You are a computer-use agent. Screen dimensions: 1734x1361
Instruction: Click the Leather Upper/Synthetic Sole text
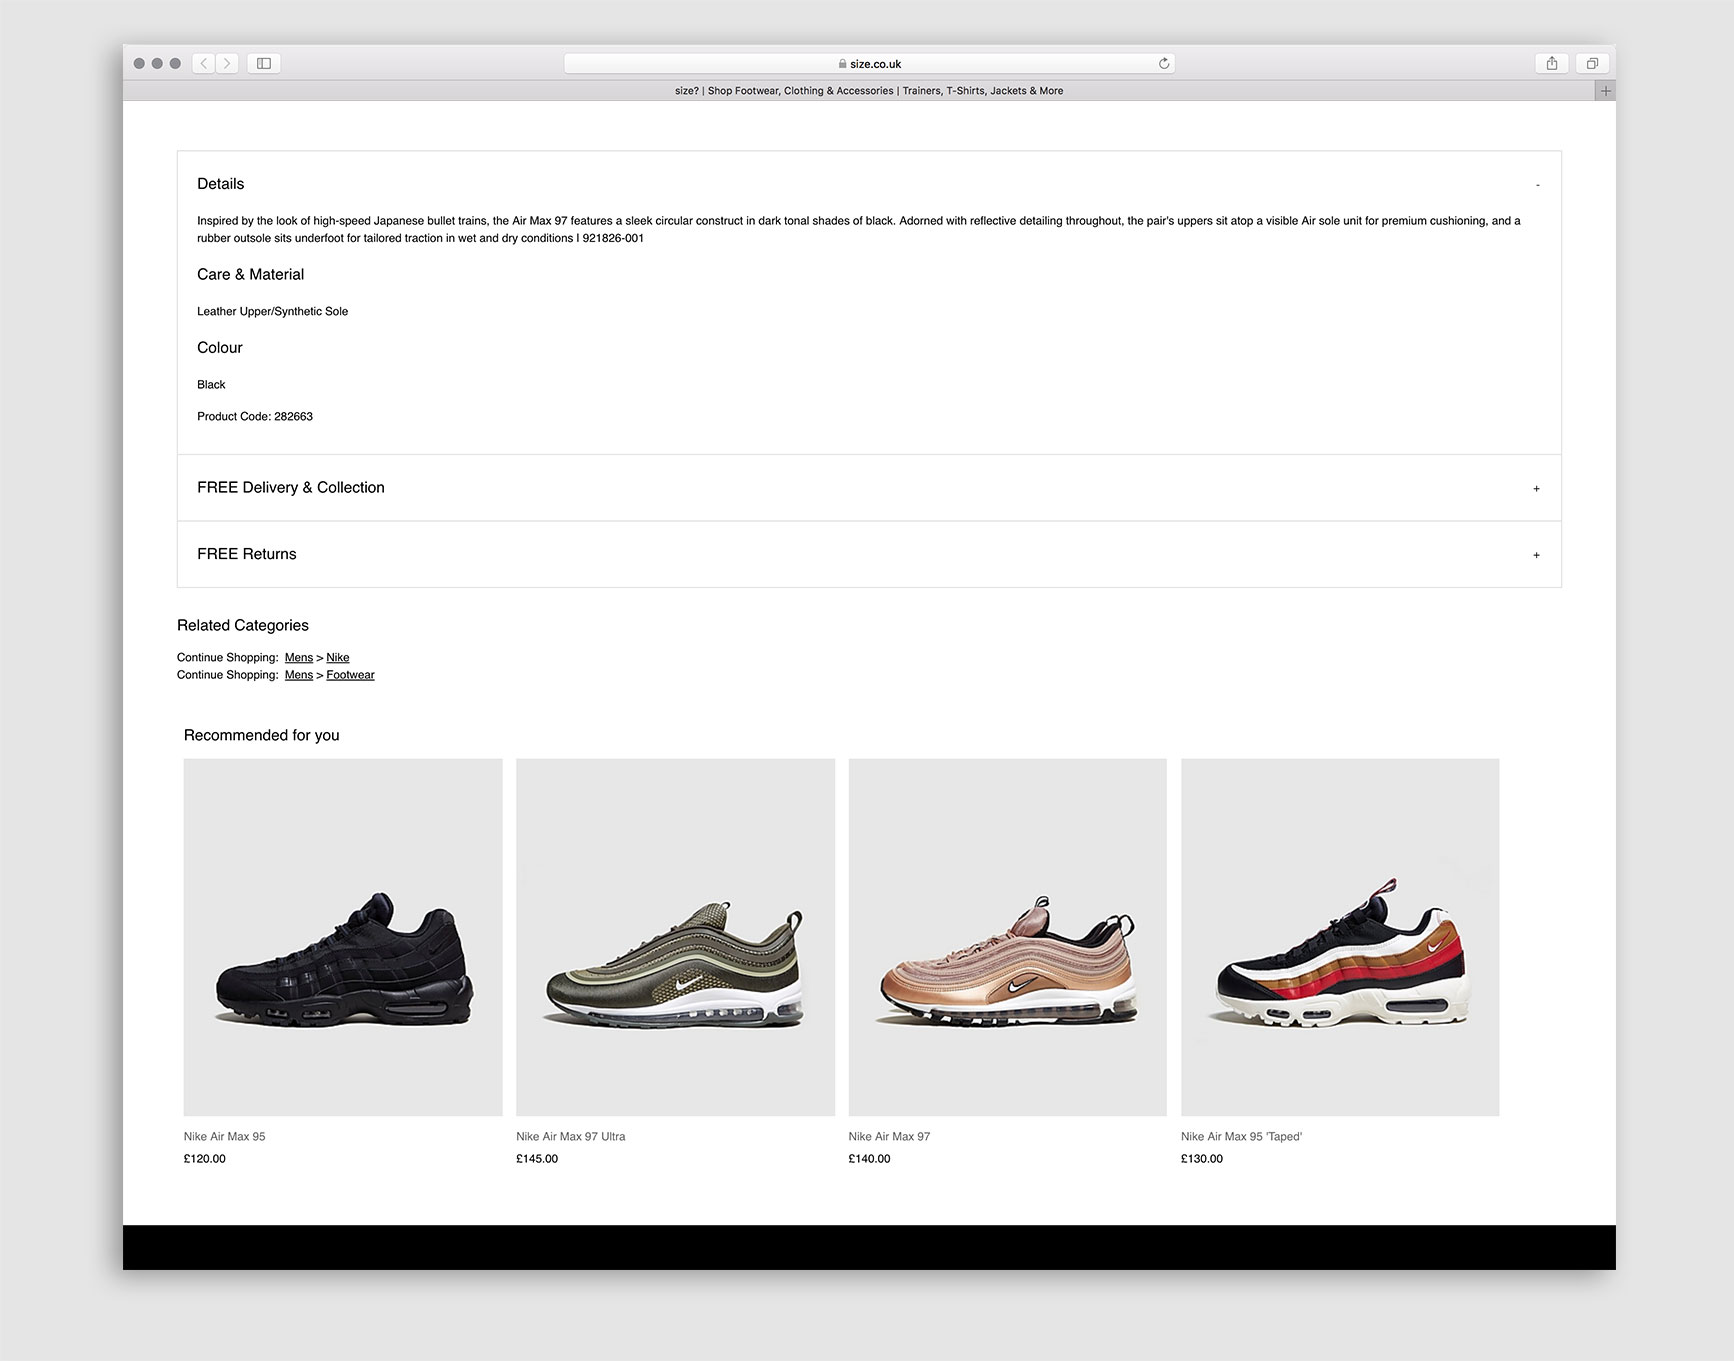[x=272, y=312]
